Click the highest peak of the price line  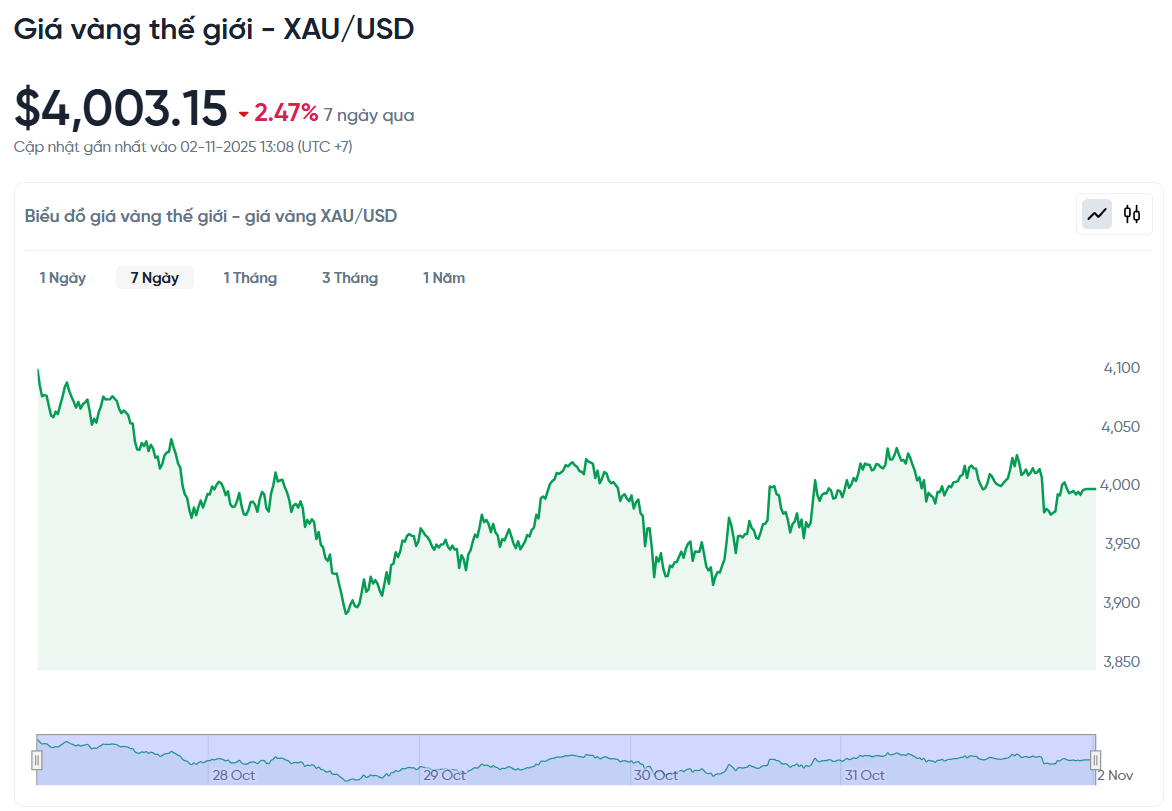click(38, 370)
